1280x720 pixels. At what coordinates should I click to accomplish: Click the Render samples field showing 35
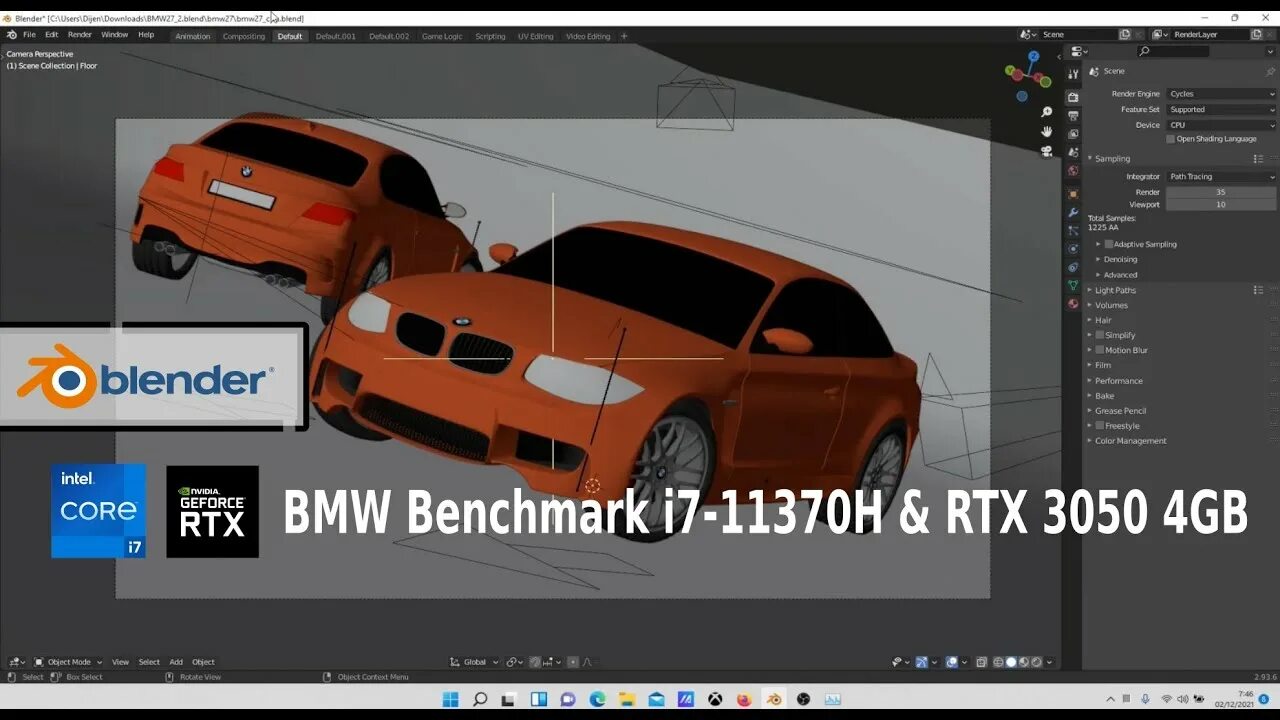[1221, 192]
